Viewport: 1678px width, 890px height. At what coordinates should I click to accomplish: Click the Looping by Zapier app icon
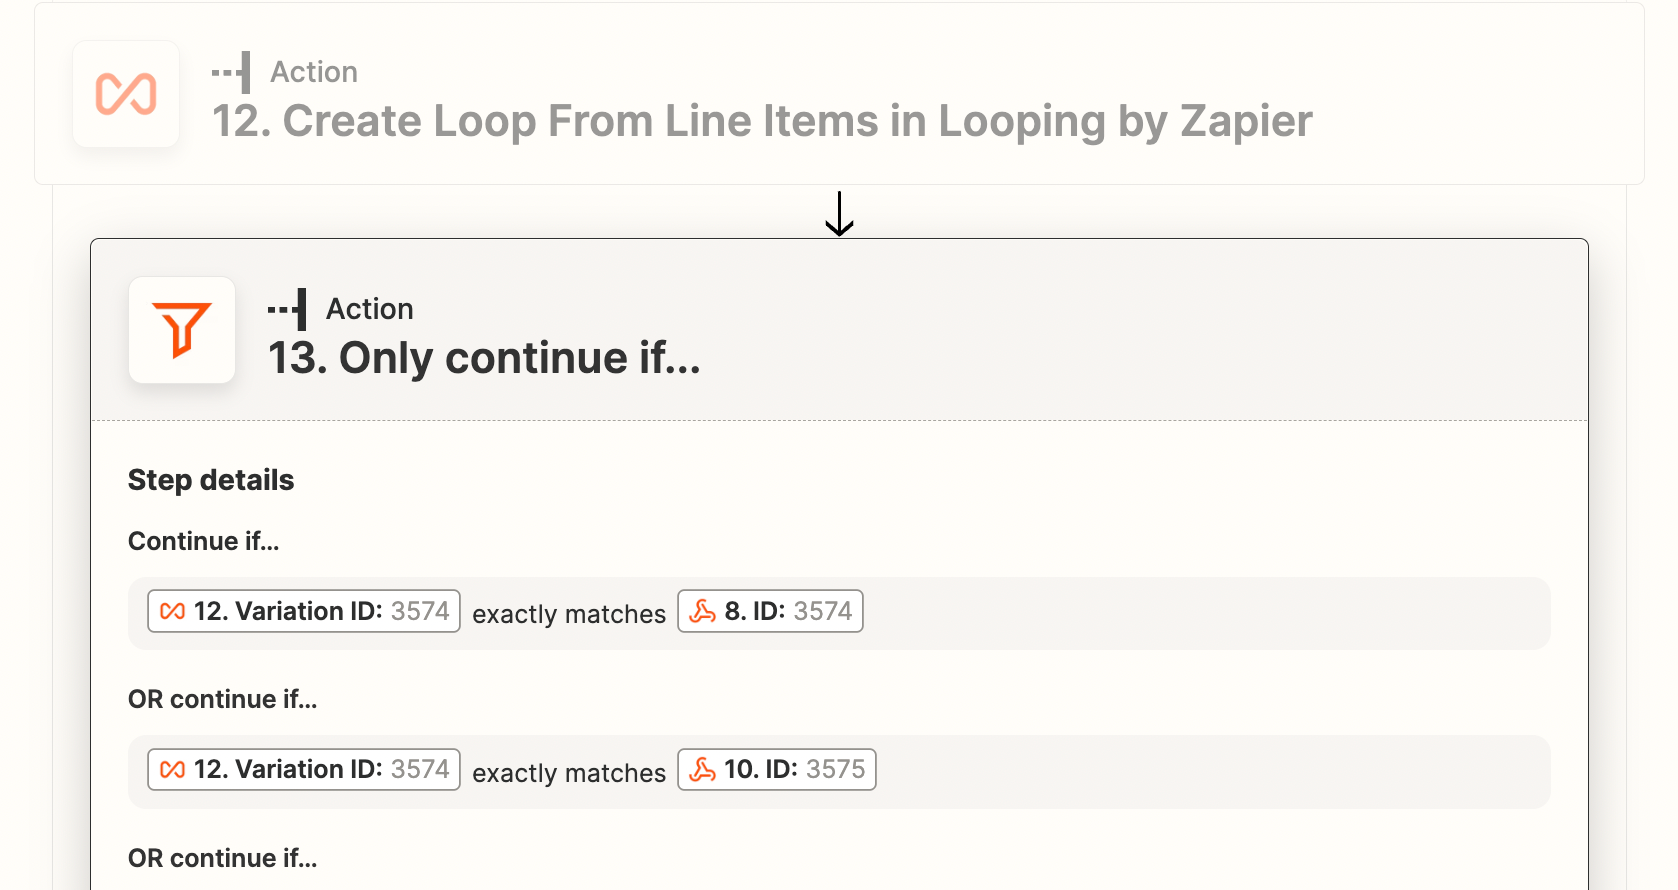[126, 94]
